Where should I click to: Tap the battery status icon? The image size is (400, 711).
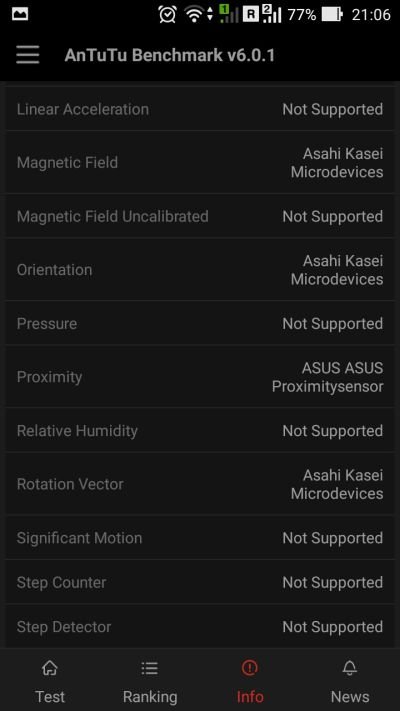point(332,15)
